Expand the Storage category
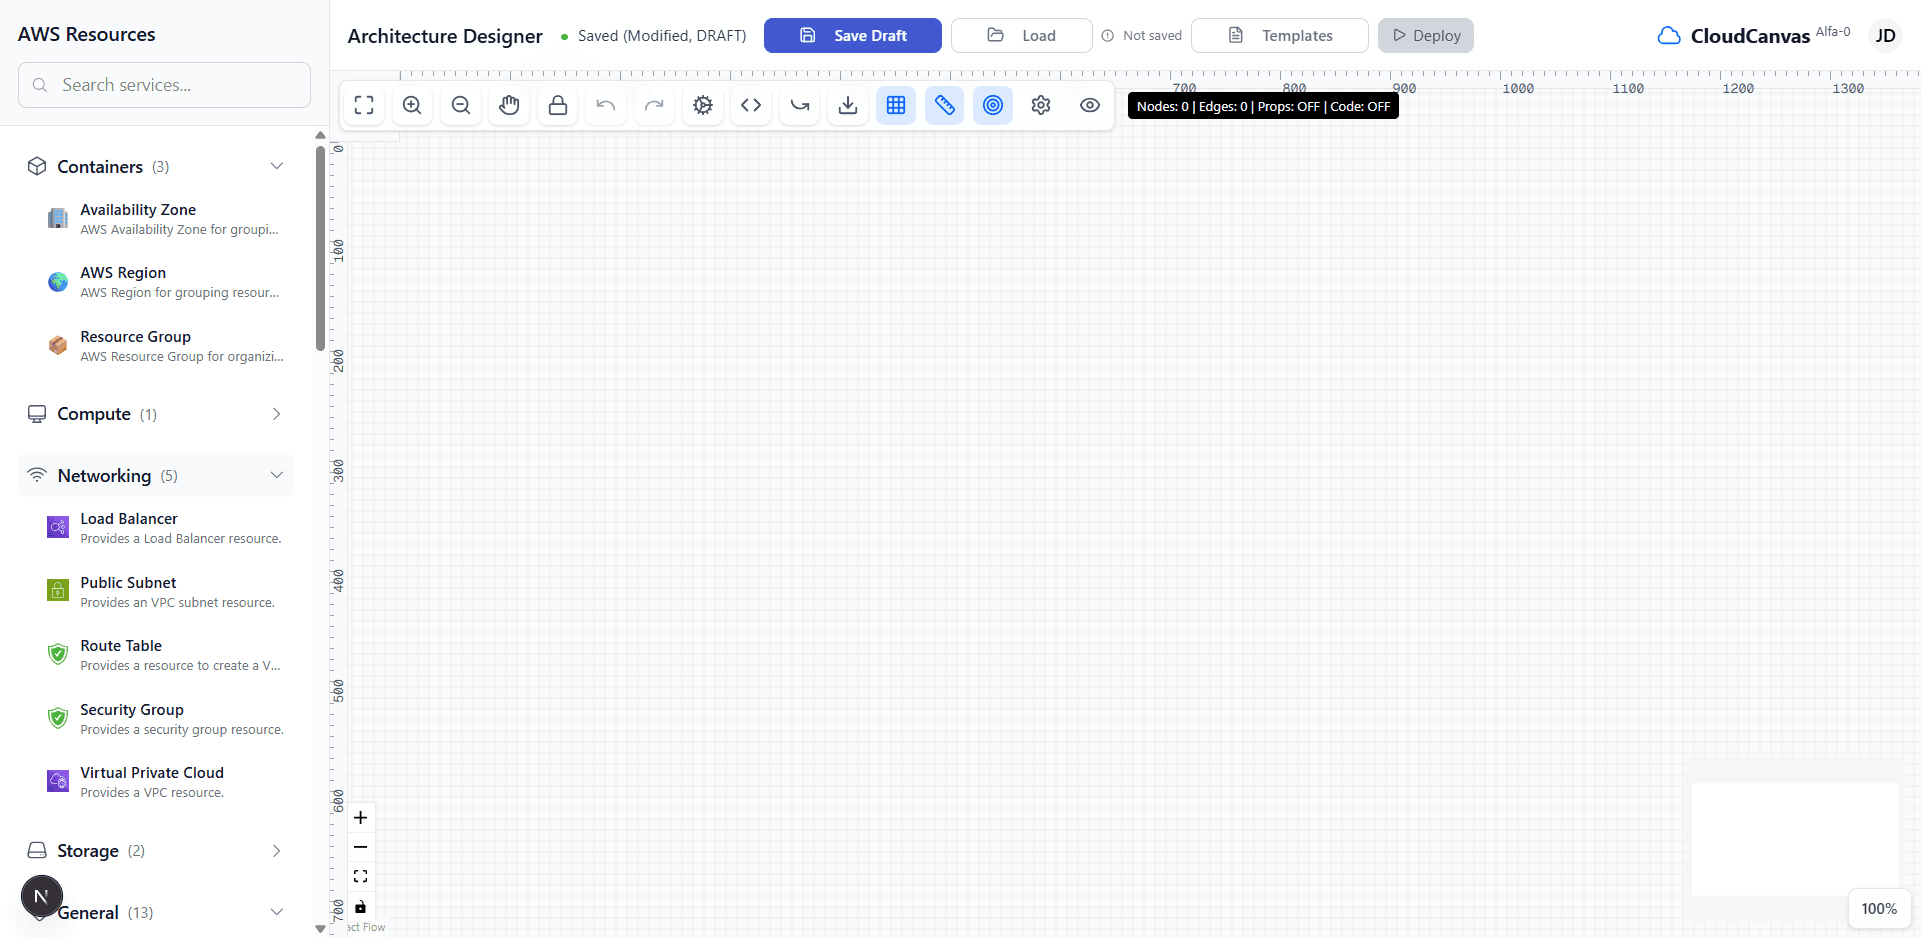This screenshot has width=1921, height=938. coord(276,851)
